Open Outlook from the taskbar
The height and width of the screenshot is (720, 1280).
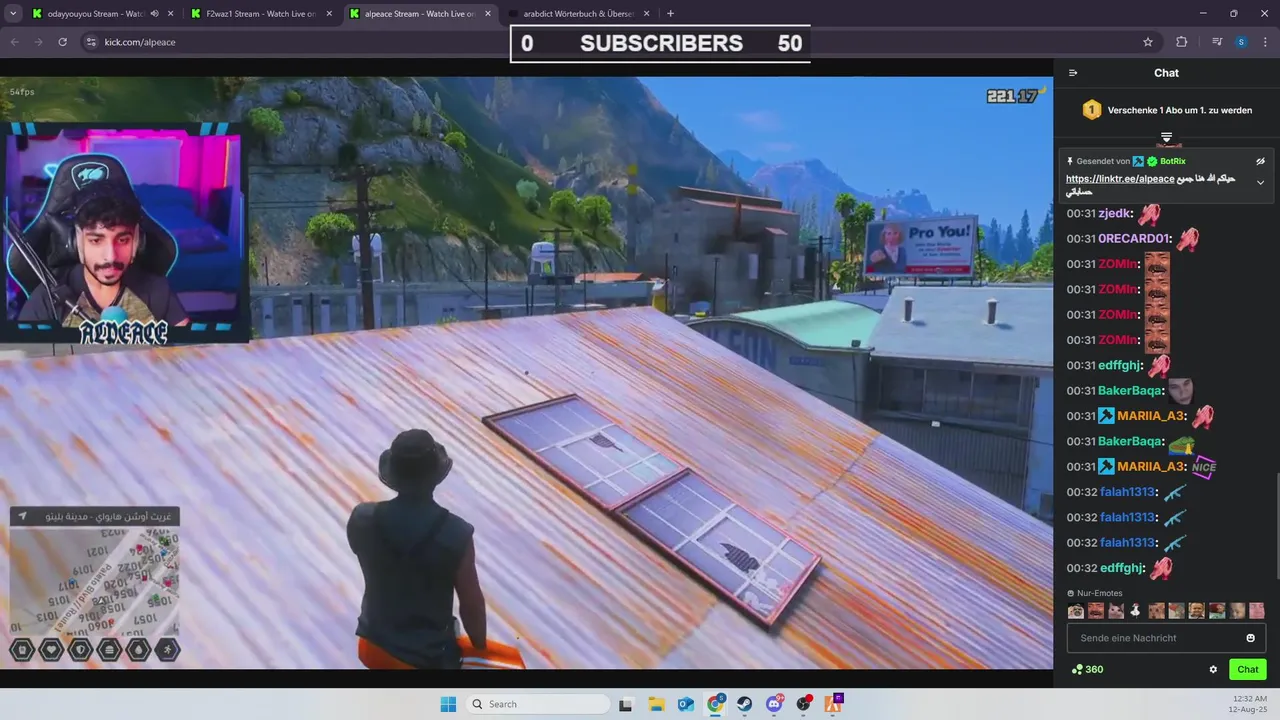pos(686,704)
